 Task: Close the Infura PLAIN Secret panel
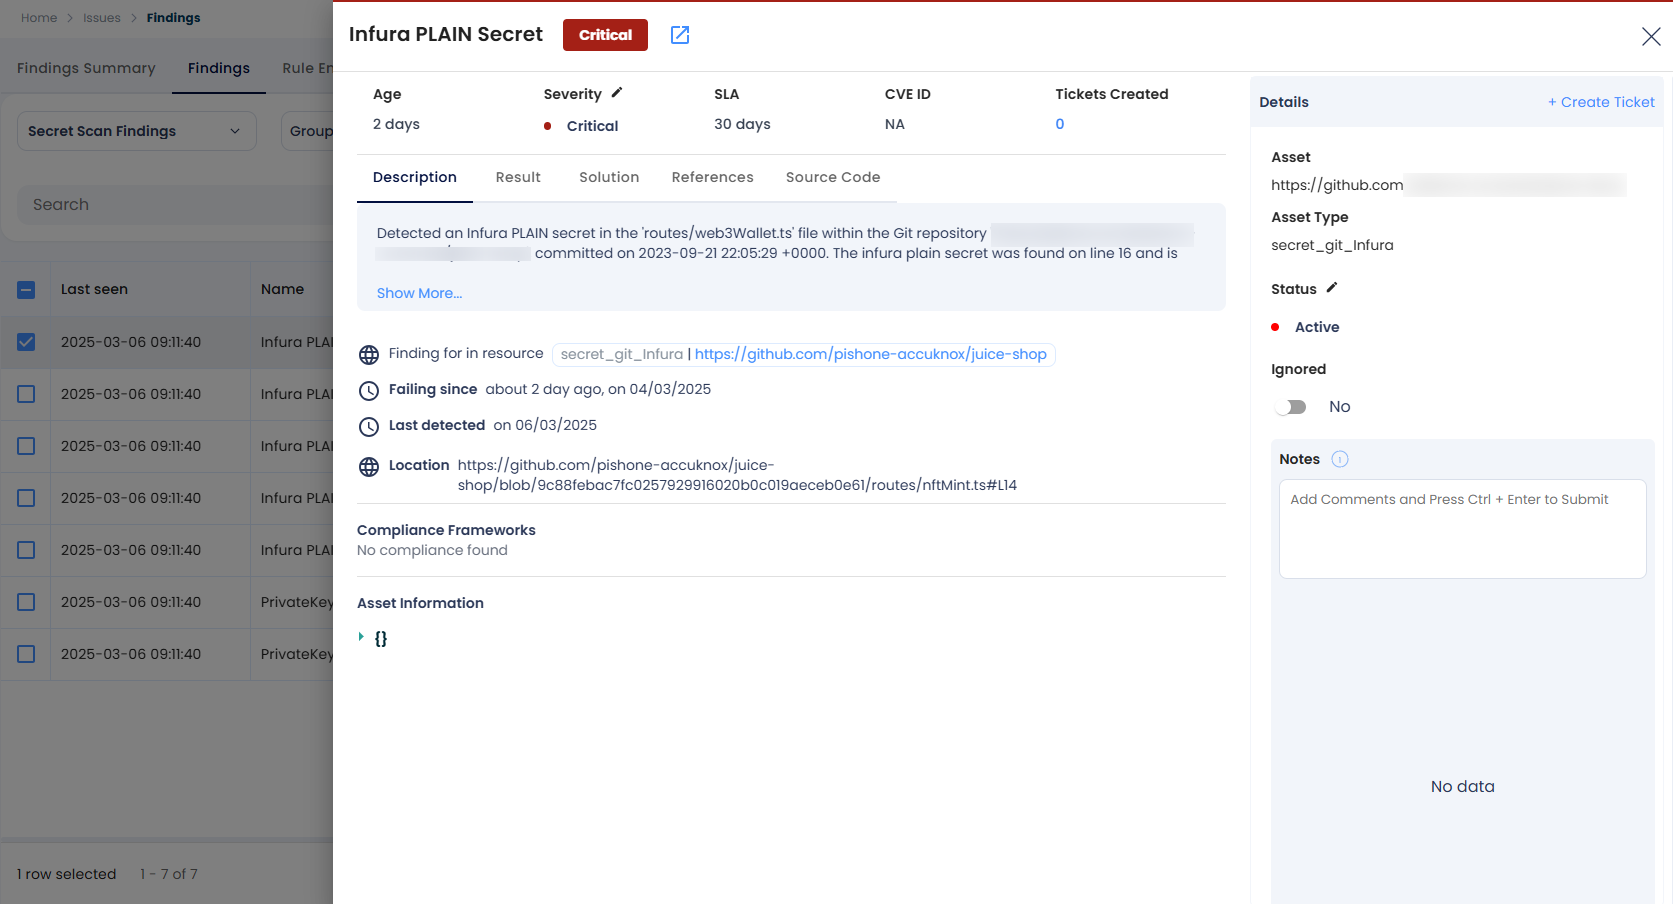(1651, 36)
